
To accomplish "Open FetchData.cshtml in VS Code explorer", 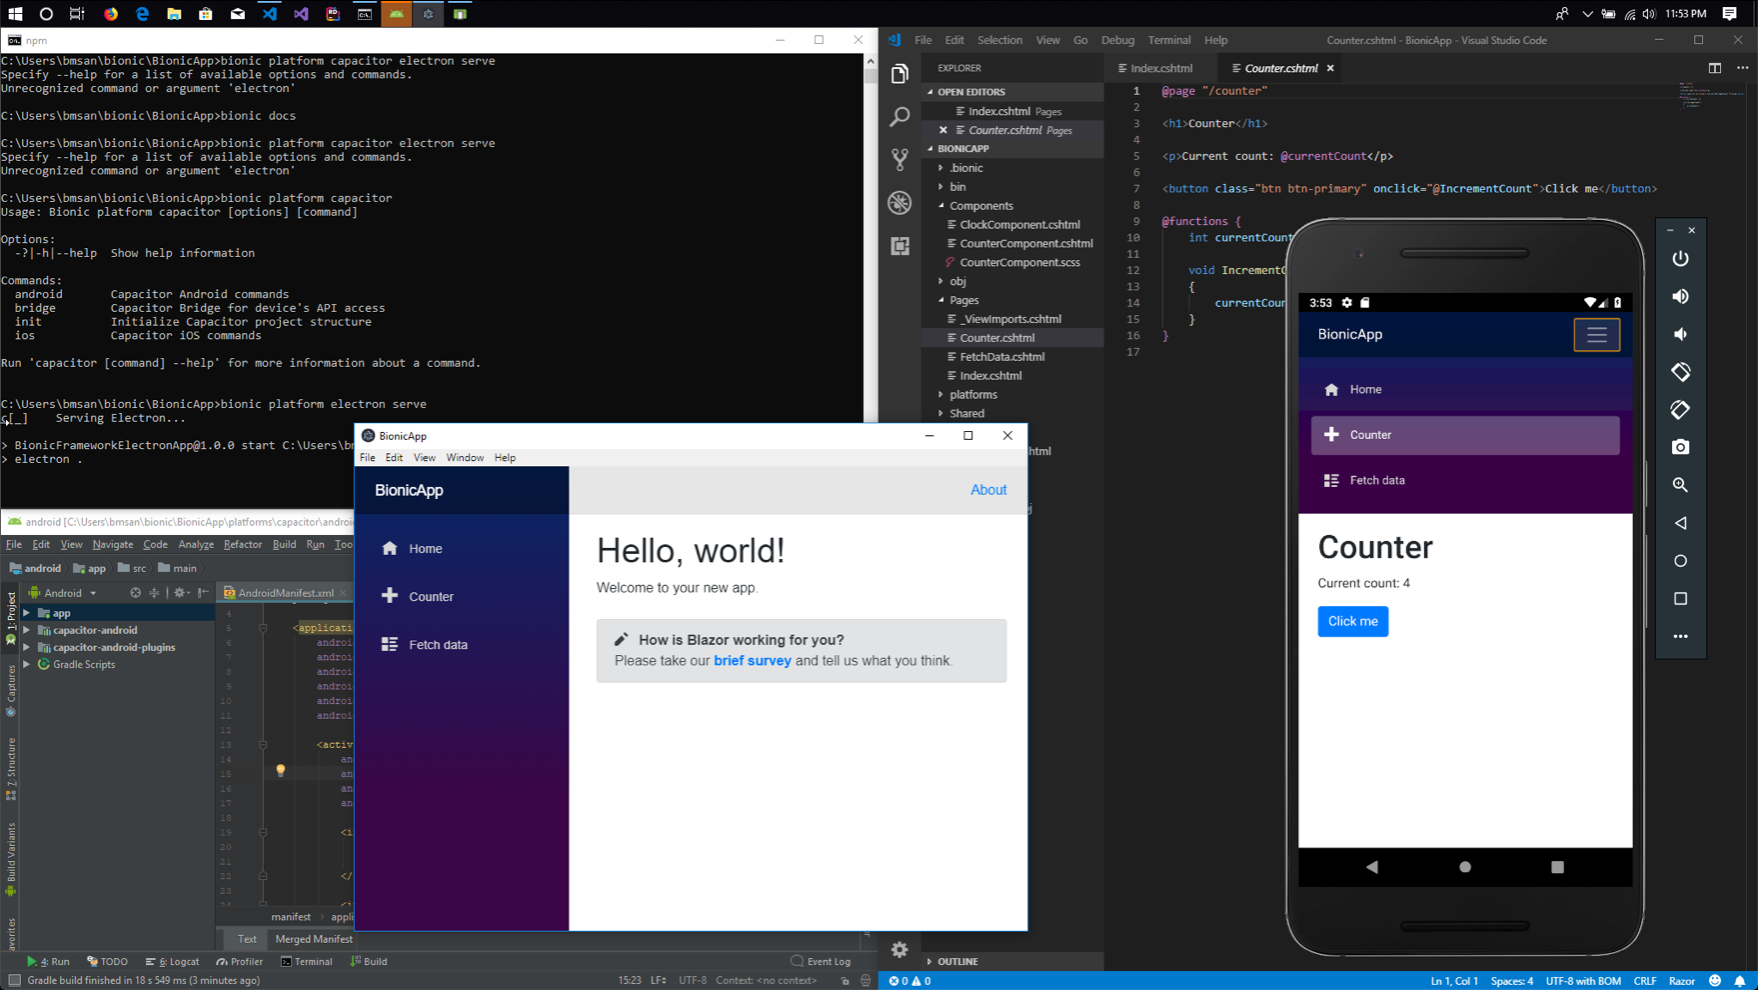I will 1002,357.
